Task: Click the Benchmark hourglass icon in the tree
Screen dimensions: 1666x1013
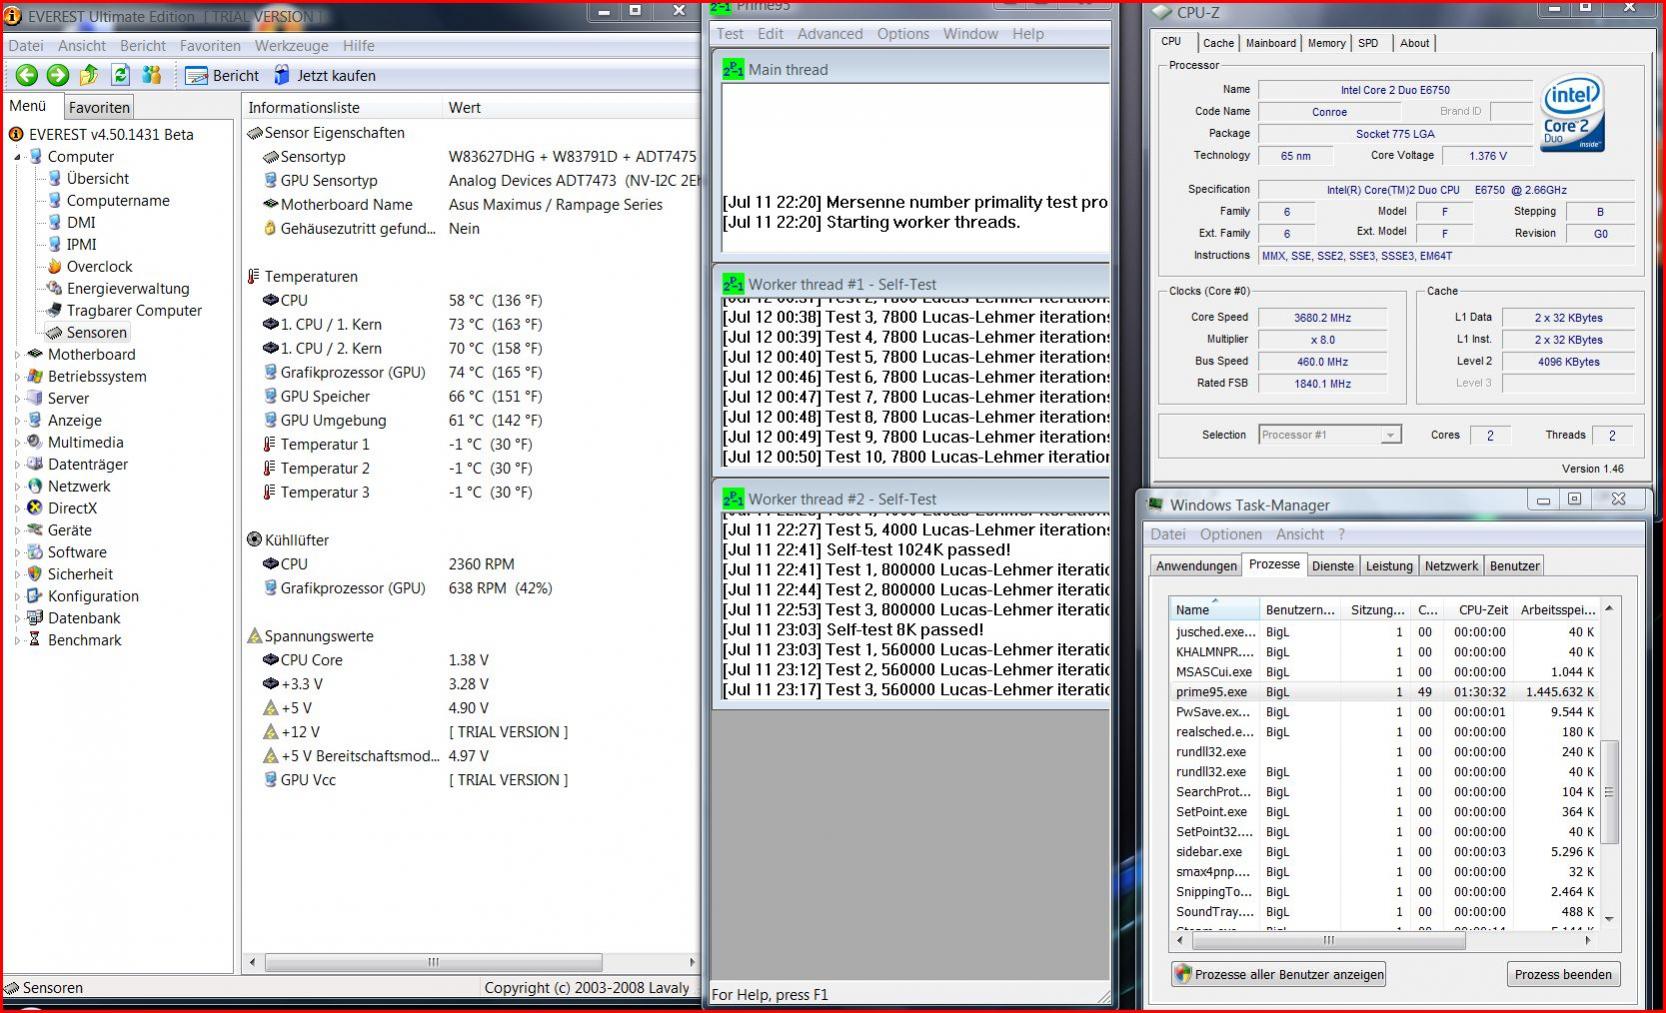Action: click(x=35, y=640)
